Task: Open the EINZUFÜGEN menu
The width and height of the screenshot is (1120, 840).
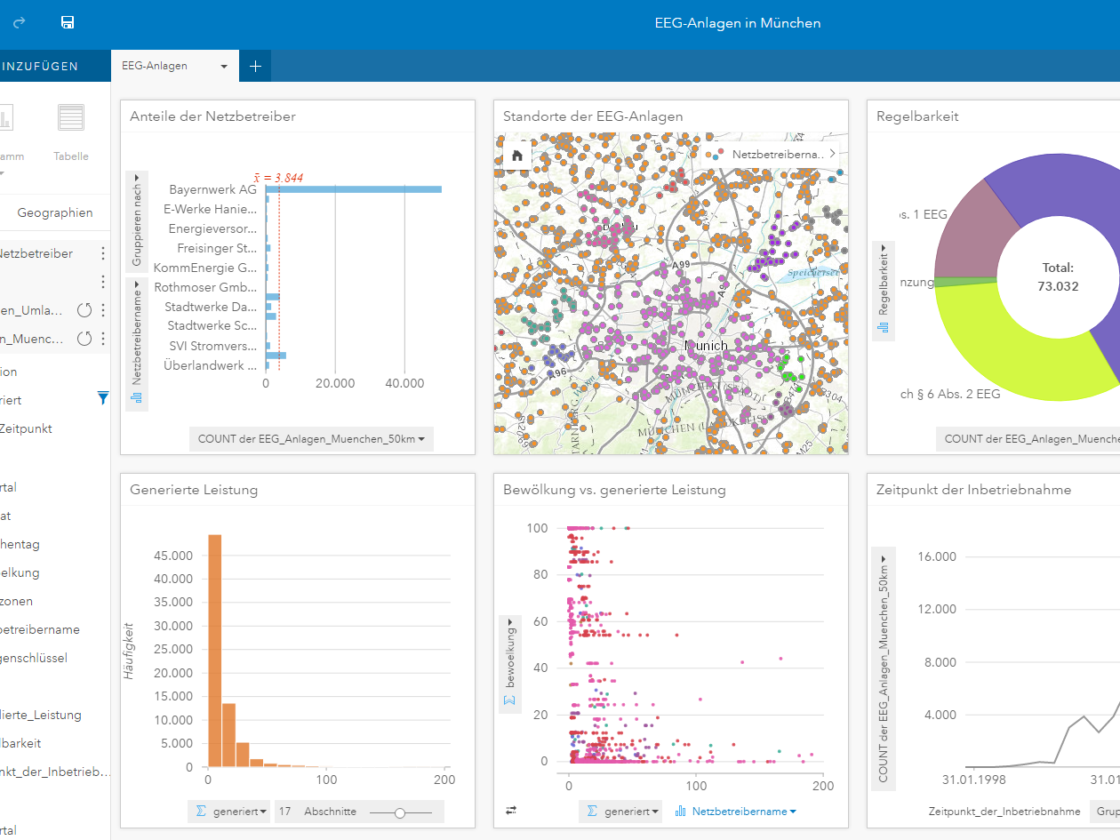Action: [38, 66]
